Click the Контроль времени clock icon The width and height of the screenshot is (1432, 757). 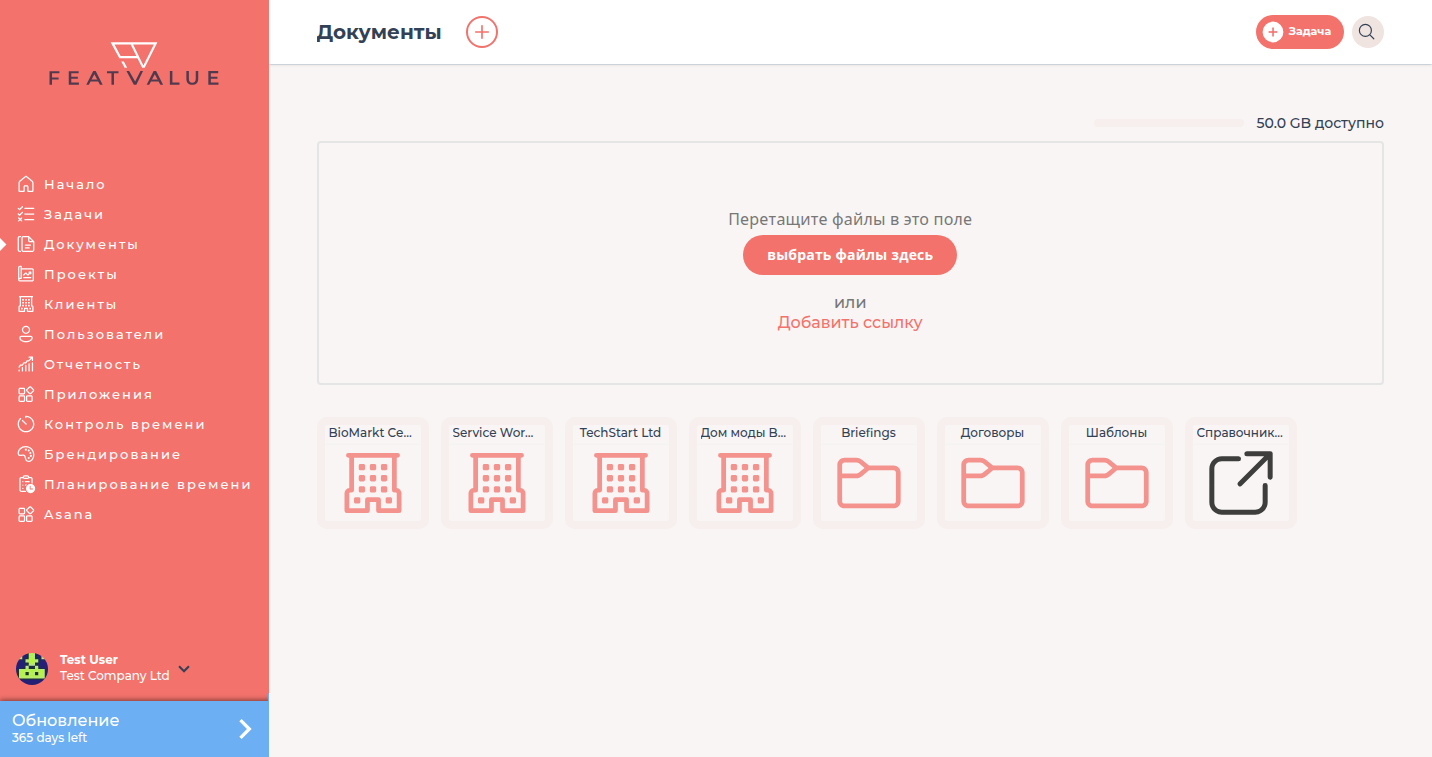pos(26,424)
